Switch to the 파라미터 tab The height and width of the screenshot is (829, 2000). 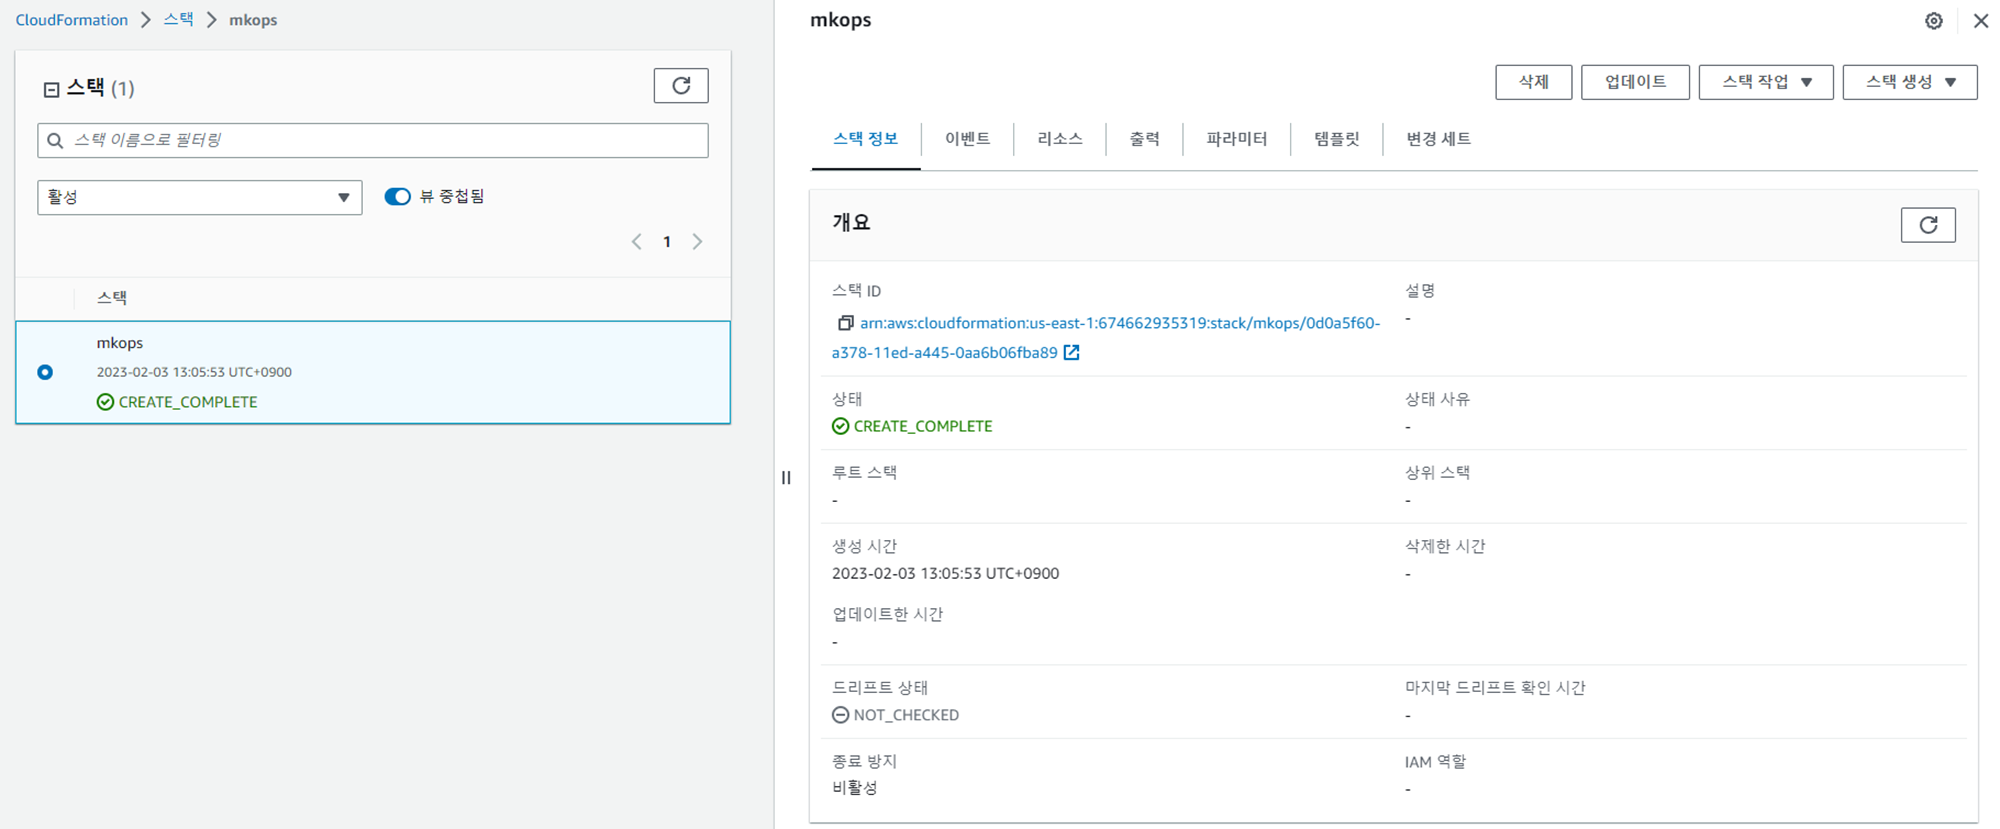click(x=1237, y=139)
